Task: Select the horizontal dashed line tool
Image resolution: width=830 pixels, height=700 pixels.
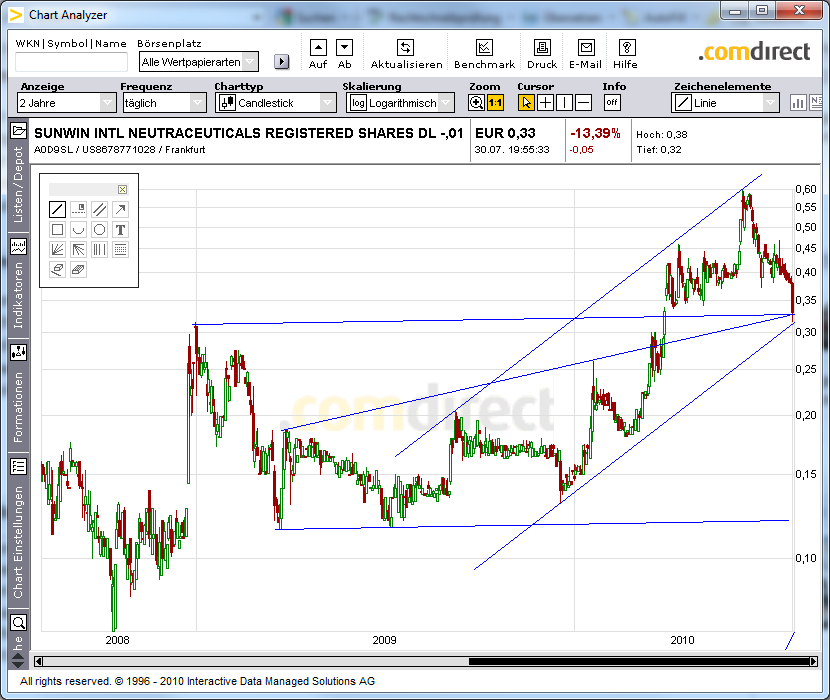Action: [x=78, y=210]
